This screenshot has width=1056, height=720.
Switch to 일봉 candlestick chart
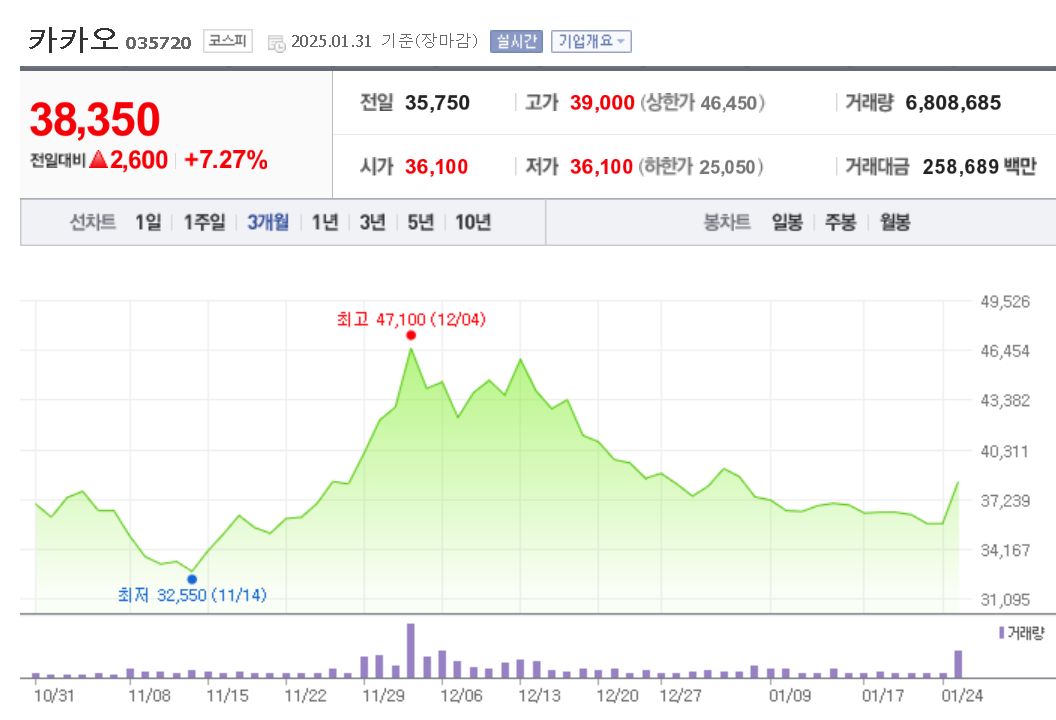coord(787,222)
